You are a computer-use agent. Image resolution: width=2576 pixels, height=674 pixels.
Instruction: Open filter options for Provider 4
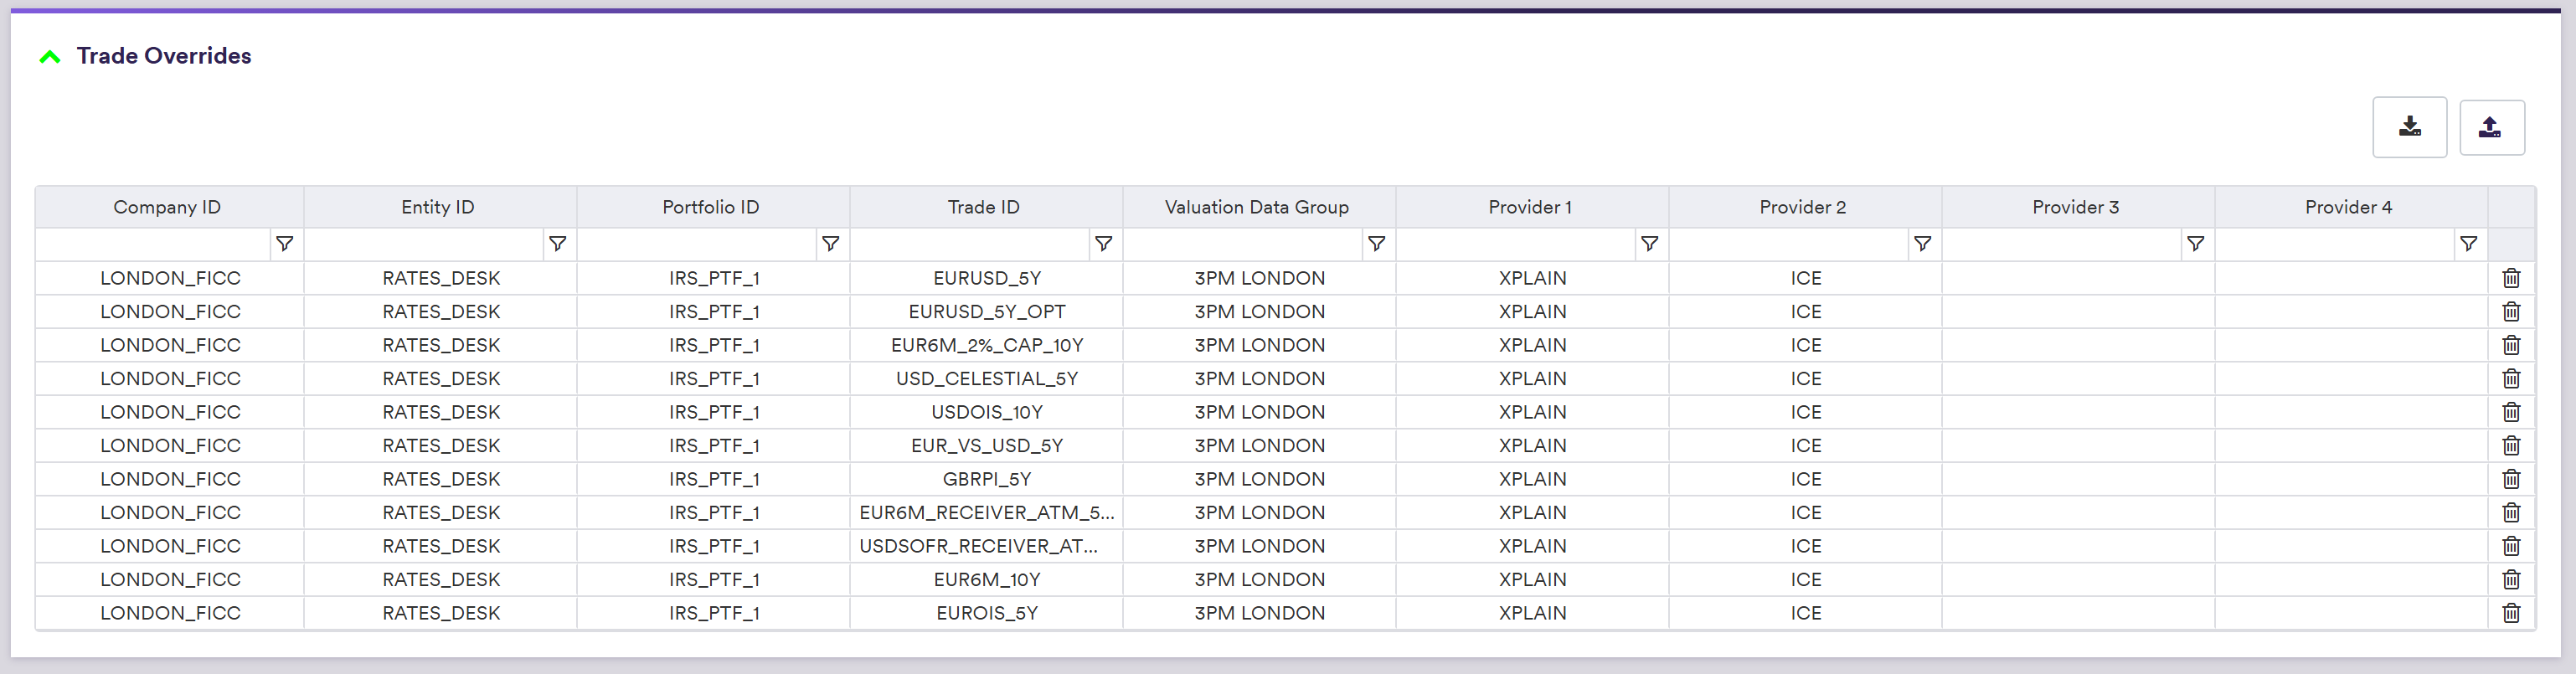pos(2468,244)
